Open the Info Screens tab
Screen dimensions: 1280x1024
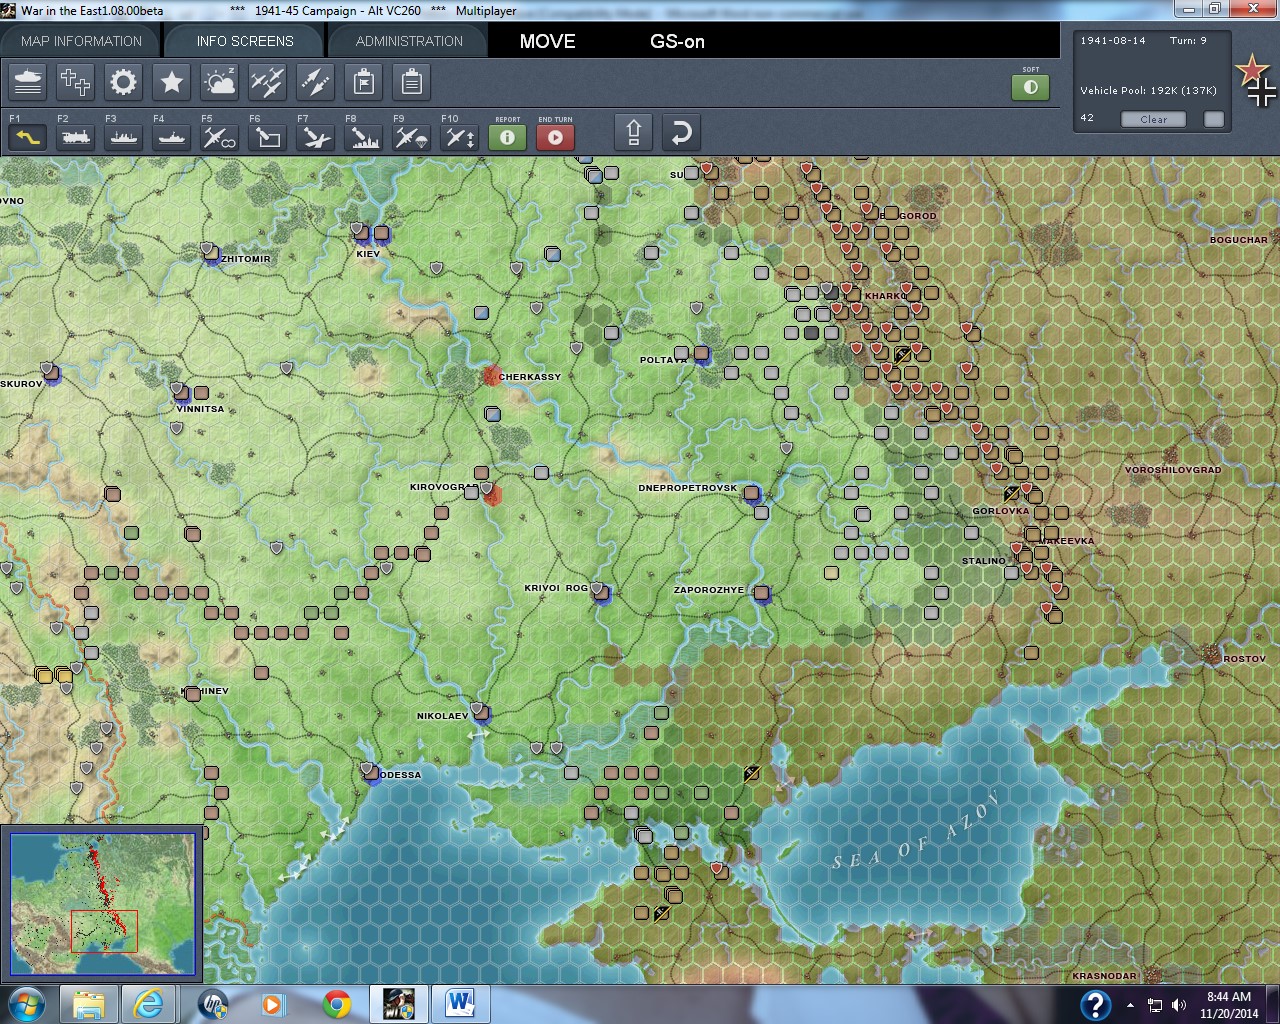tap(245, 41)
